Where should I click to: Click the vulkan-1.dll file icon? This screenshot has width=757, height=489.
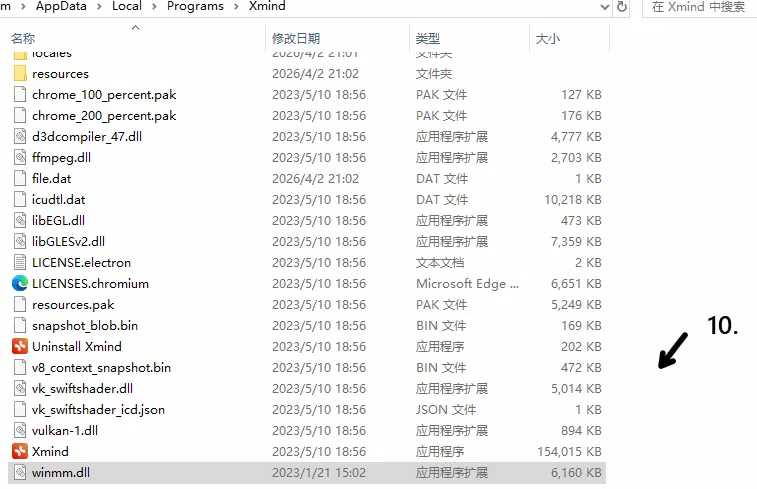20,431
